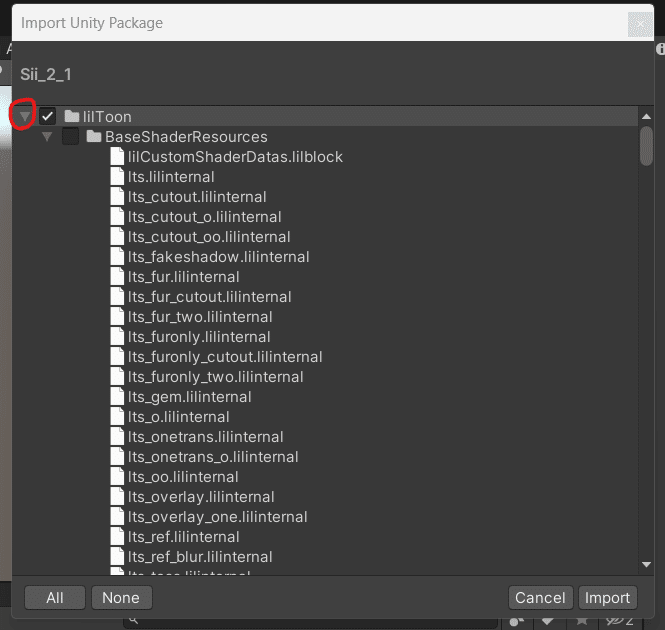Select the lts.lilinternal file name
This screenshot has width=665, height=630.
(x=171, y=176)
